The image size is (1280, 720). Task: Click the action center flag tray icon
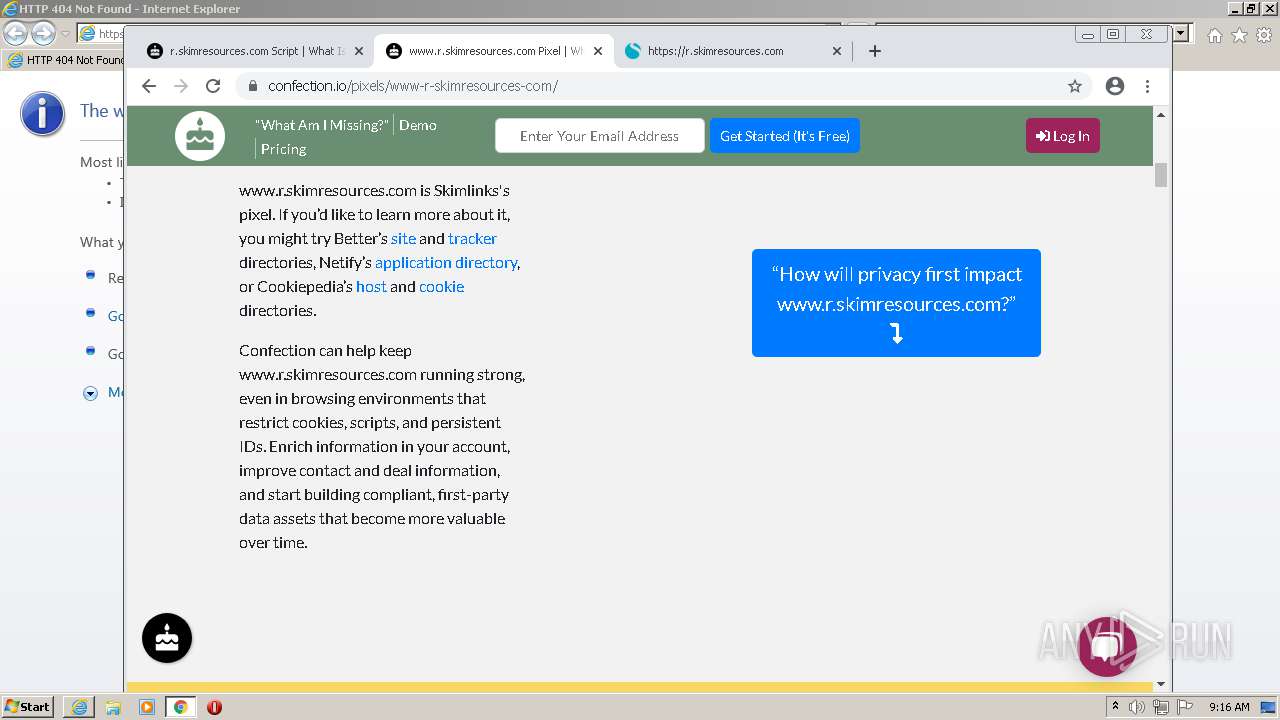tap(1183, 707)
